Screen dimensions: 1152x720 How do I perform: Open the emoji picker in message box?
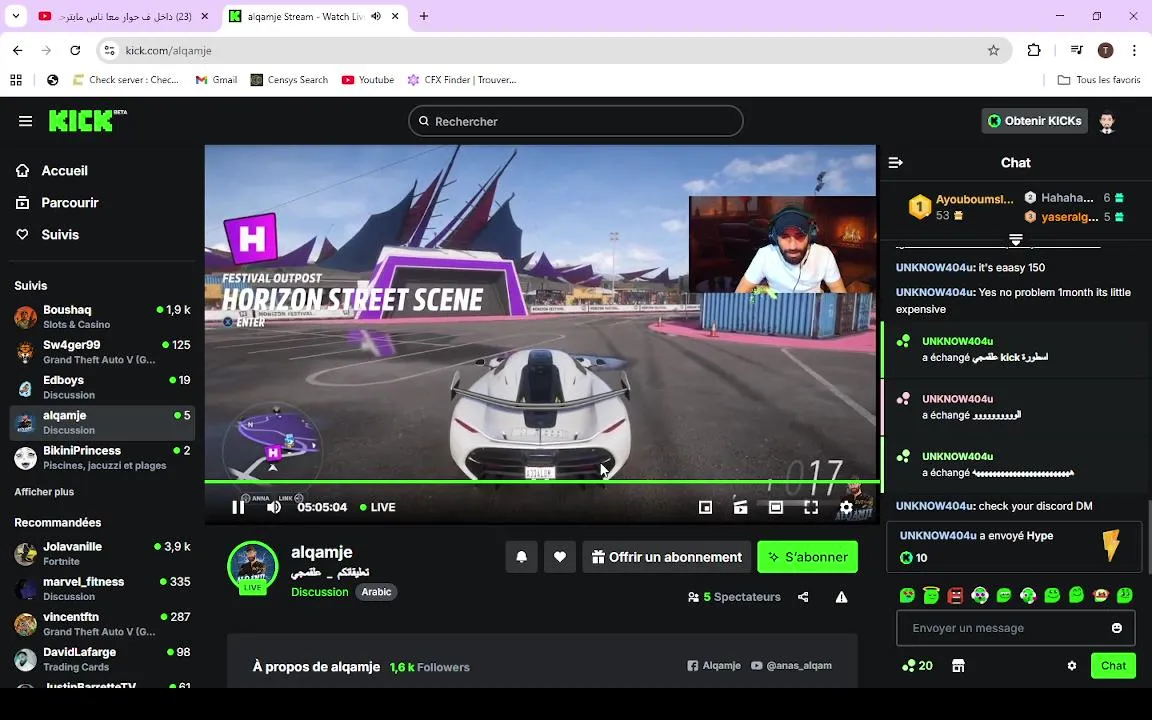tap(1117, 628)
